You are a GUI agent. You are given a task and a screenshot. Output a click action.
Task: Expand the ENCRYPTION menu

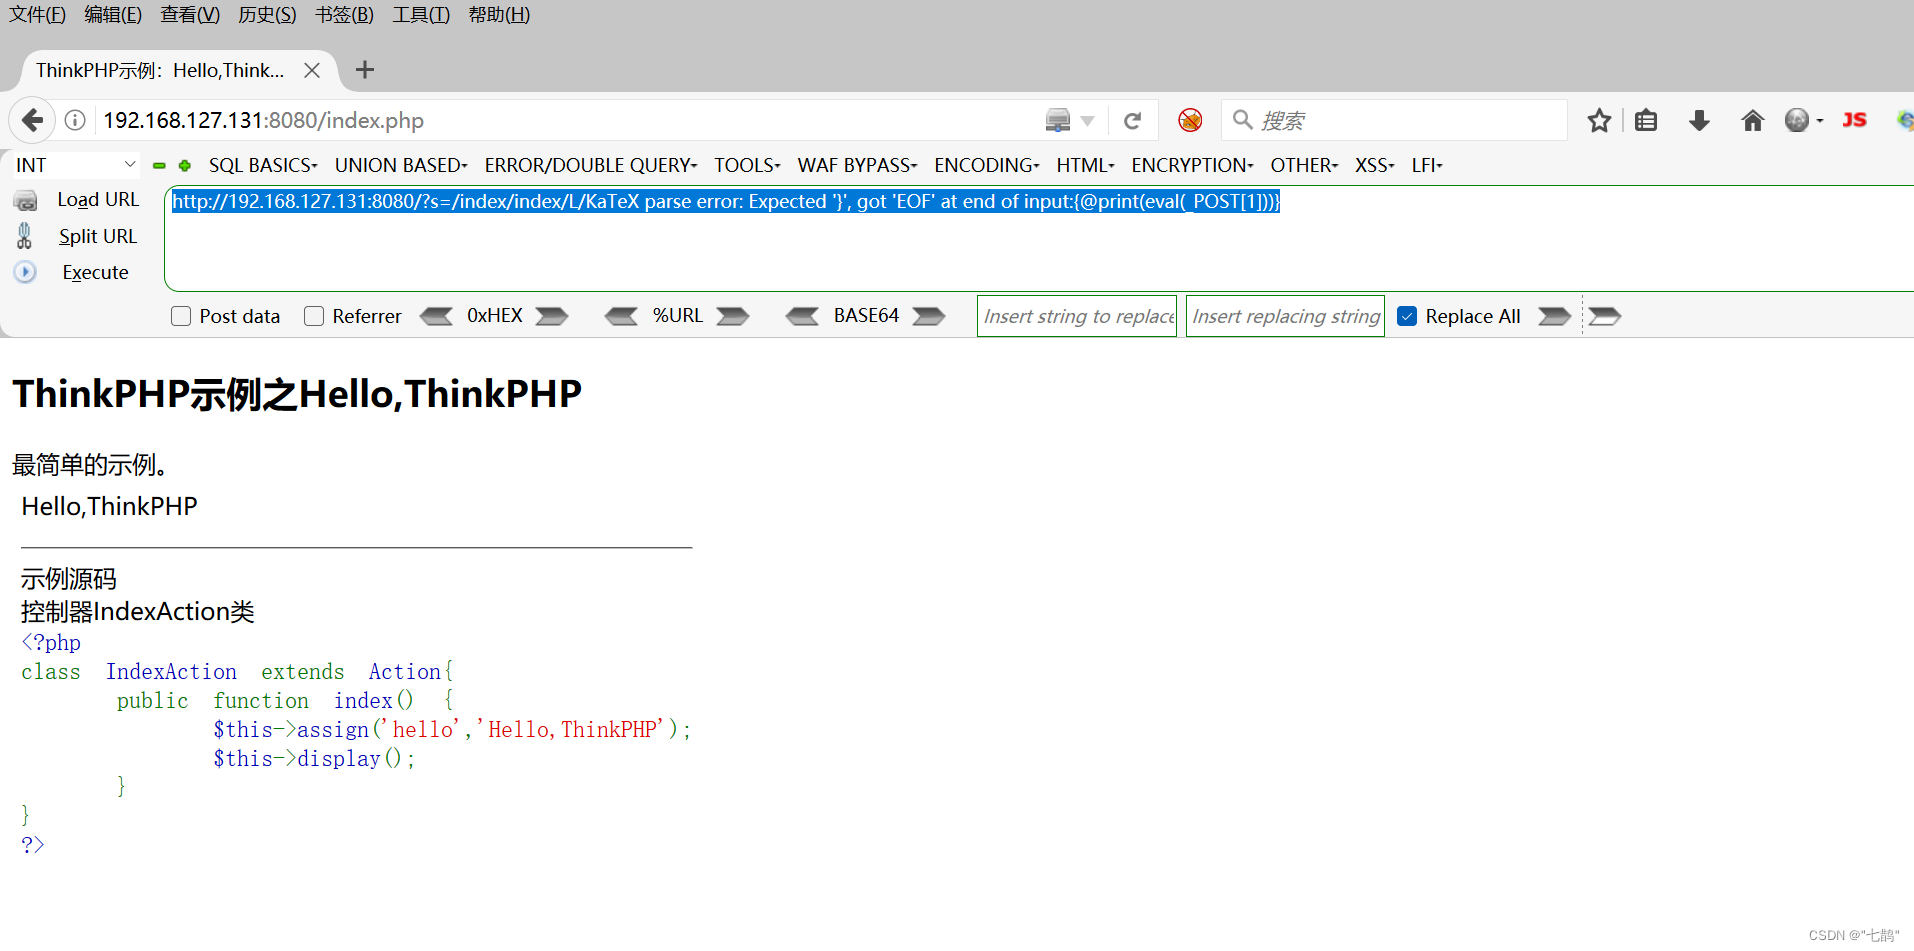point(1192,165)
